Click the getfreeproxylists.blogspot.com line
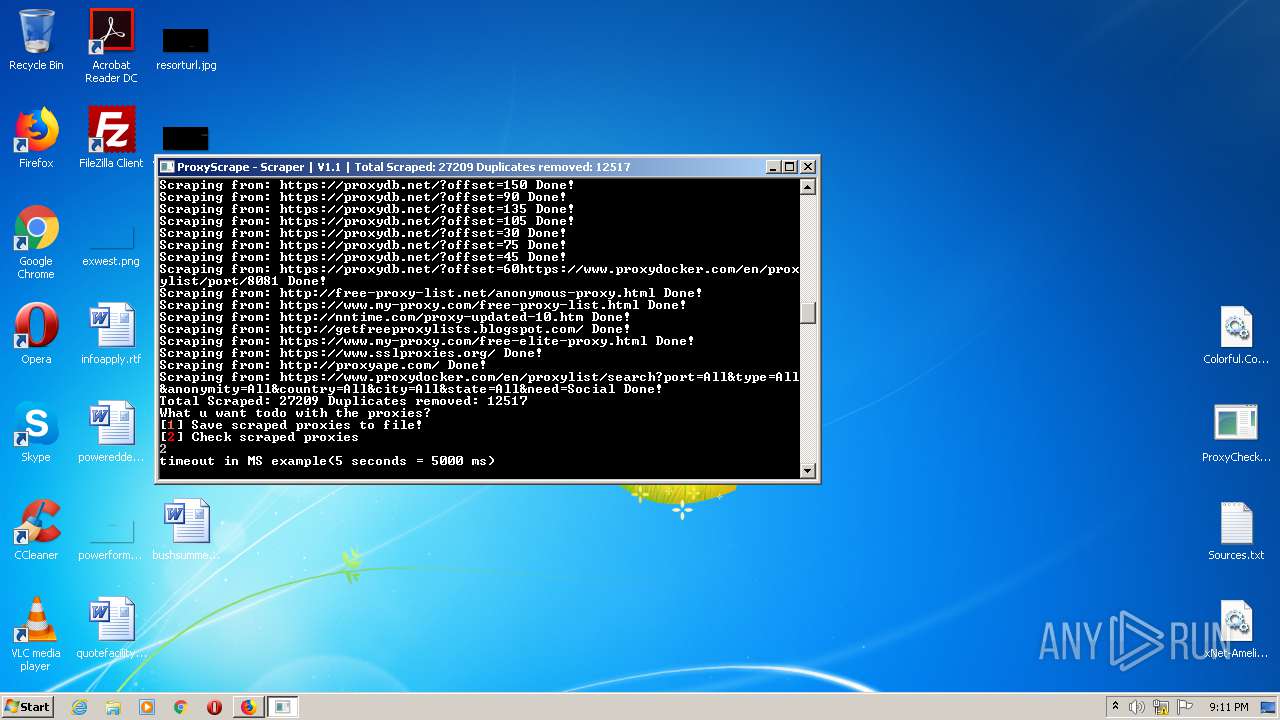 (x=395, y=329)
